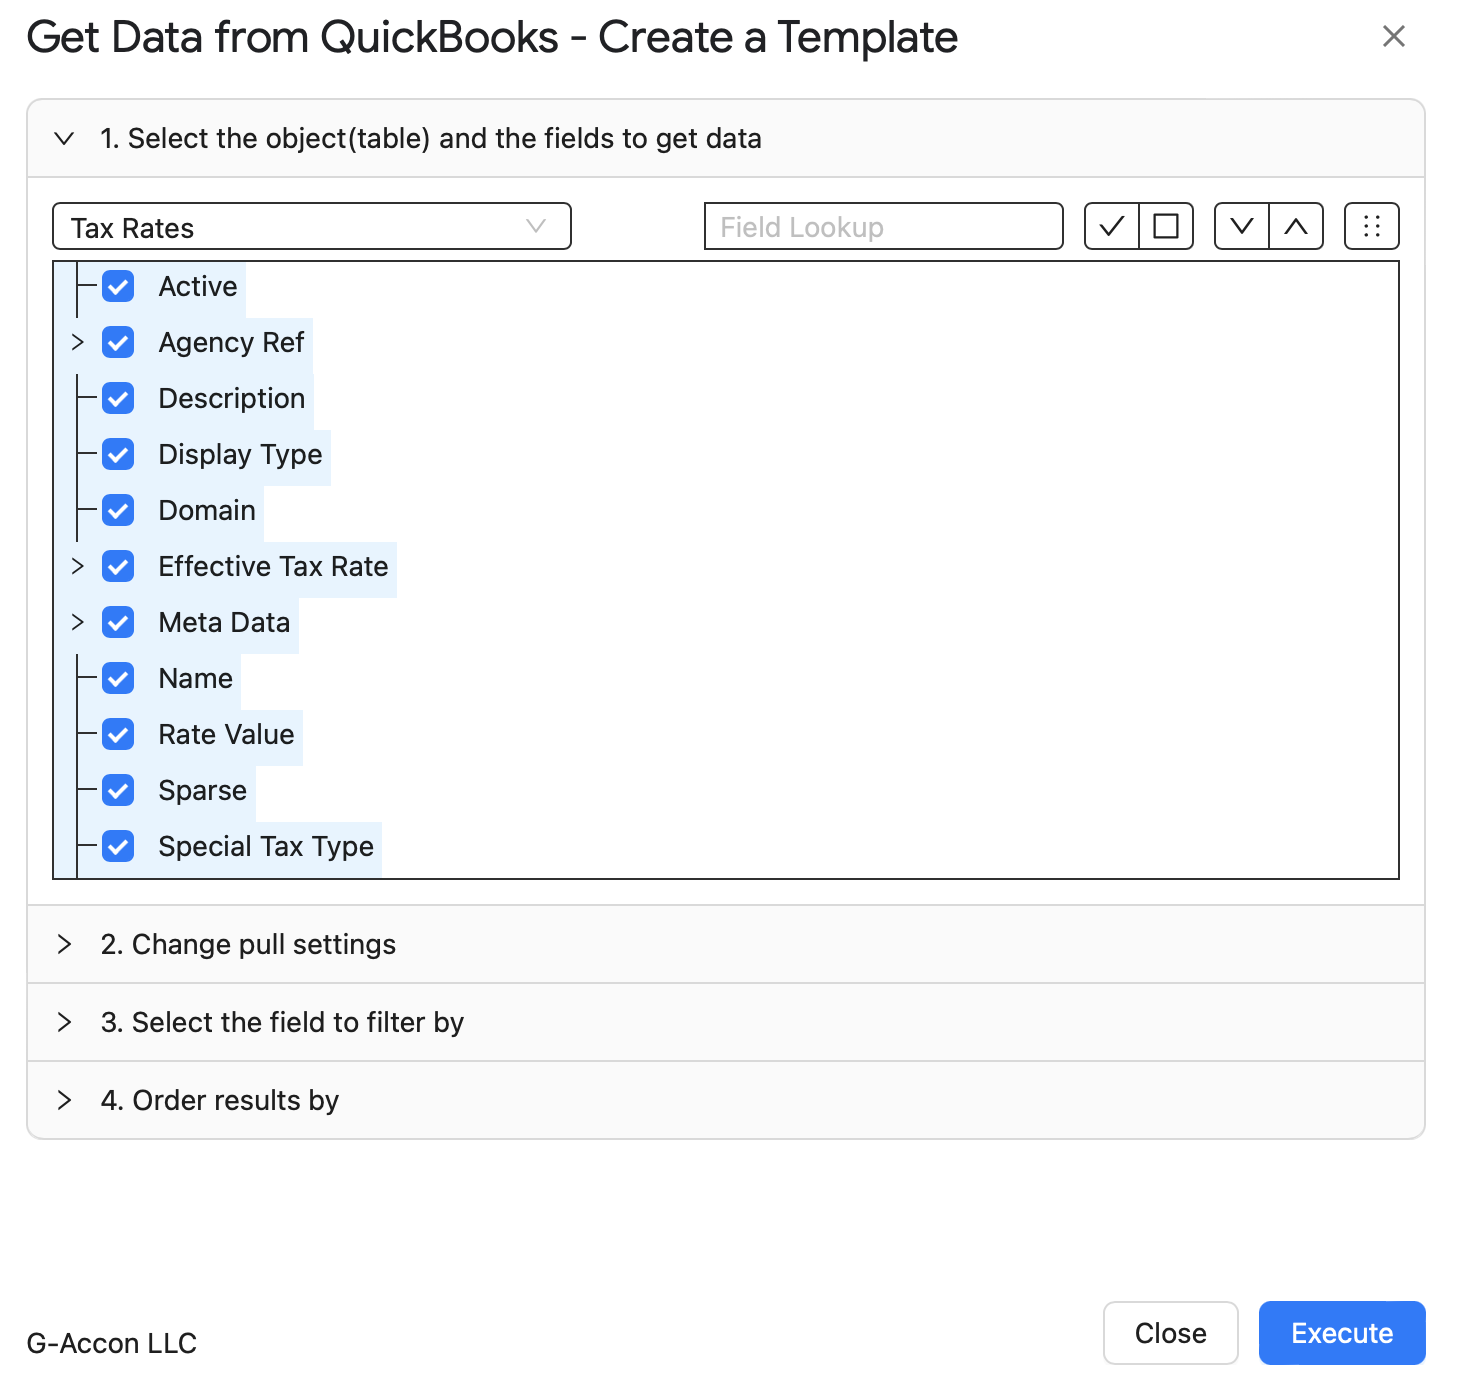Screen dimensions: 1462x1396
Task: Expand the Effective Tax Rate node
Action: click(78, 566)
